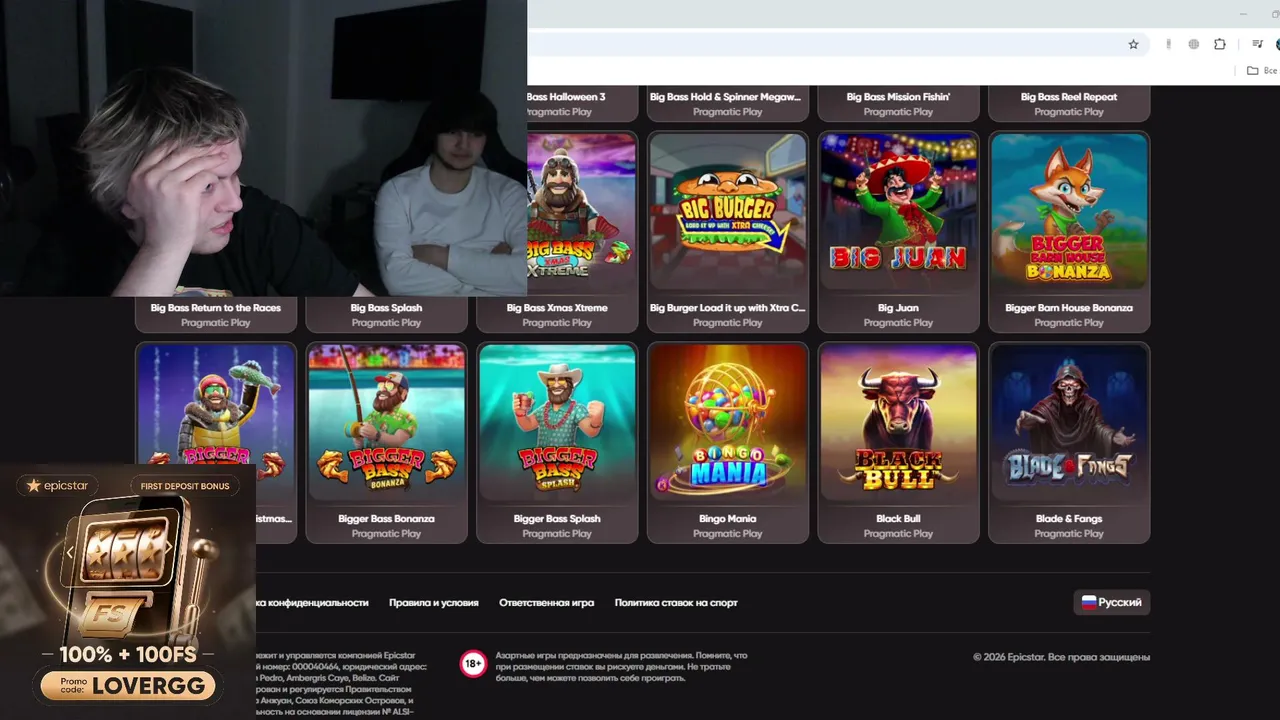
Task: Launch the Black Bull game thumbnail
Action: tap(898, 423)
